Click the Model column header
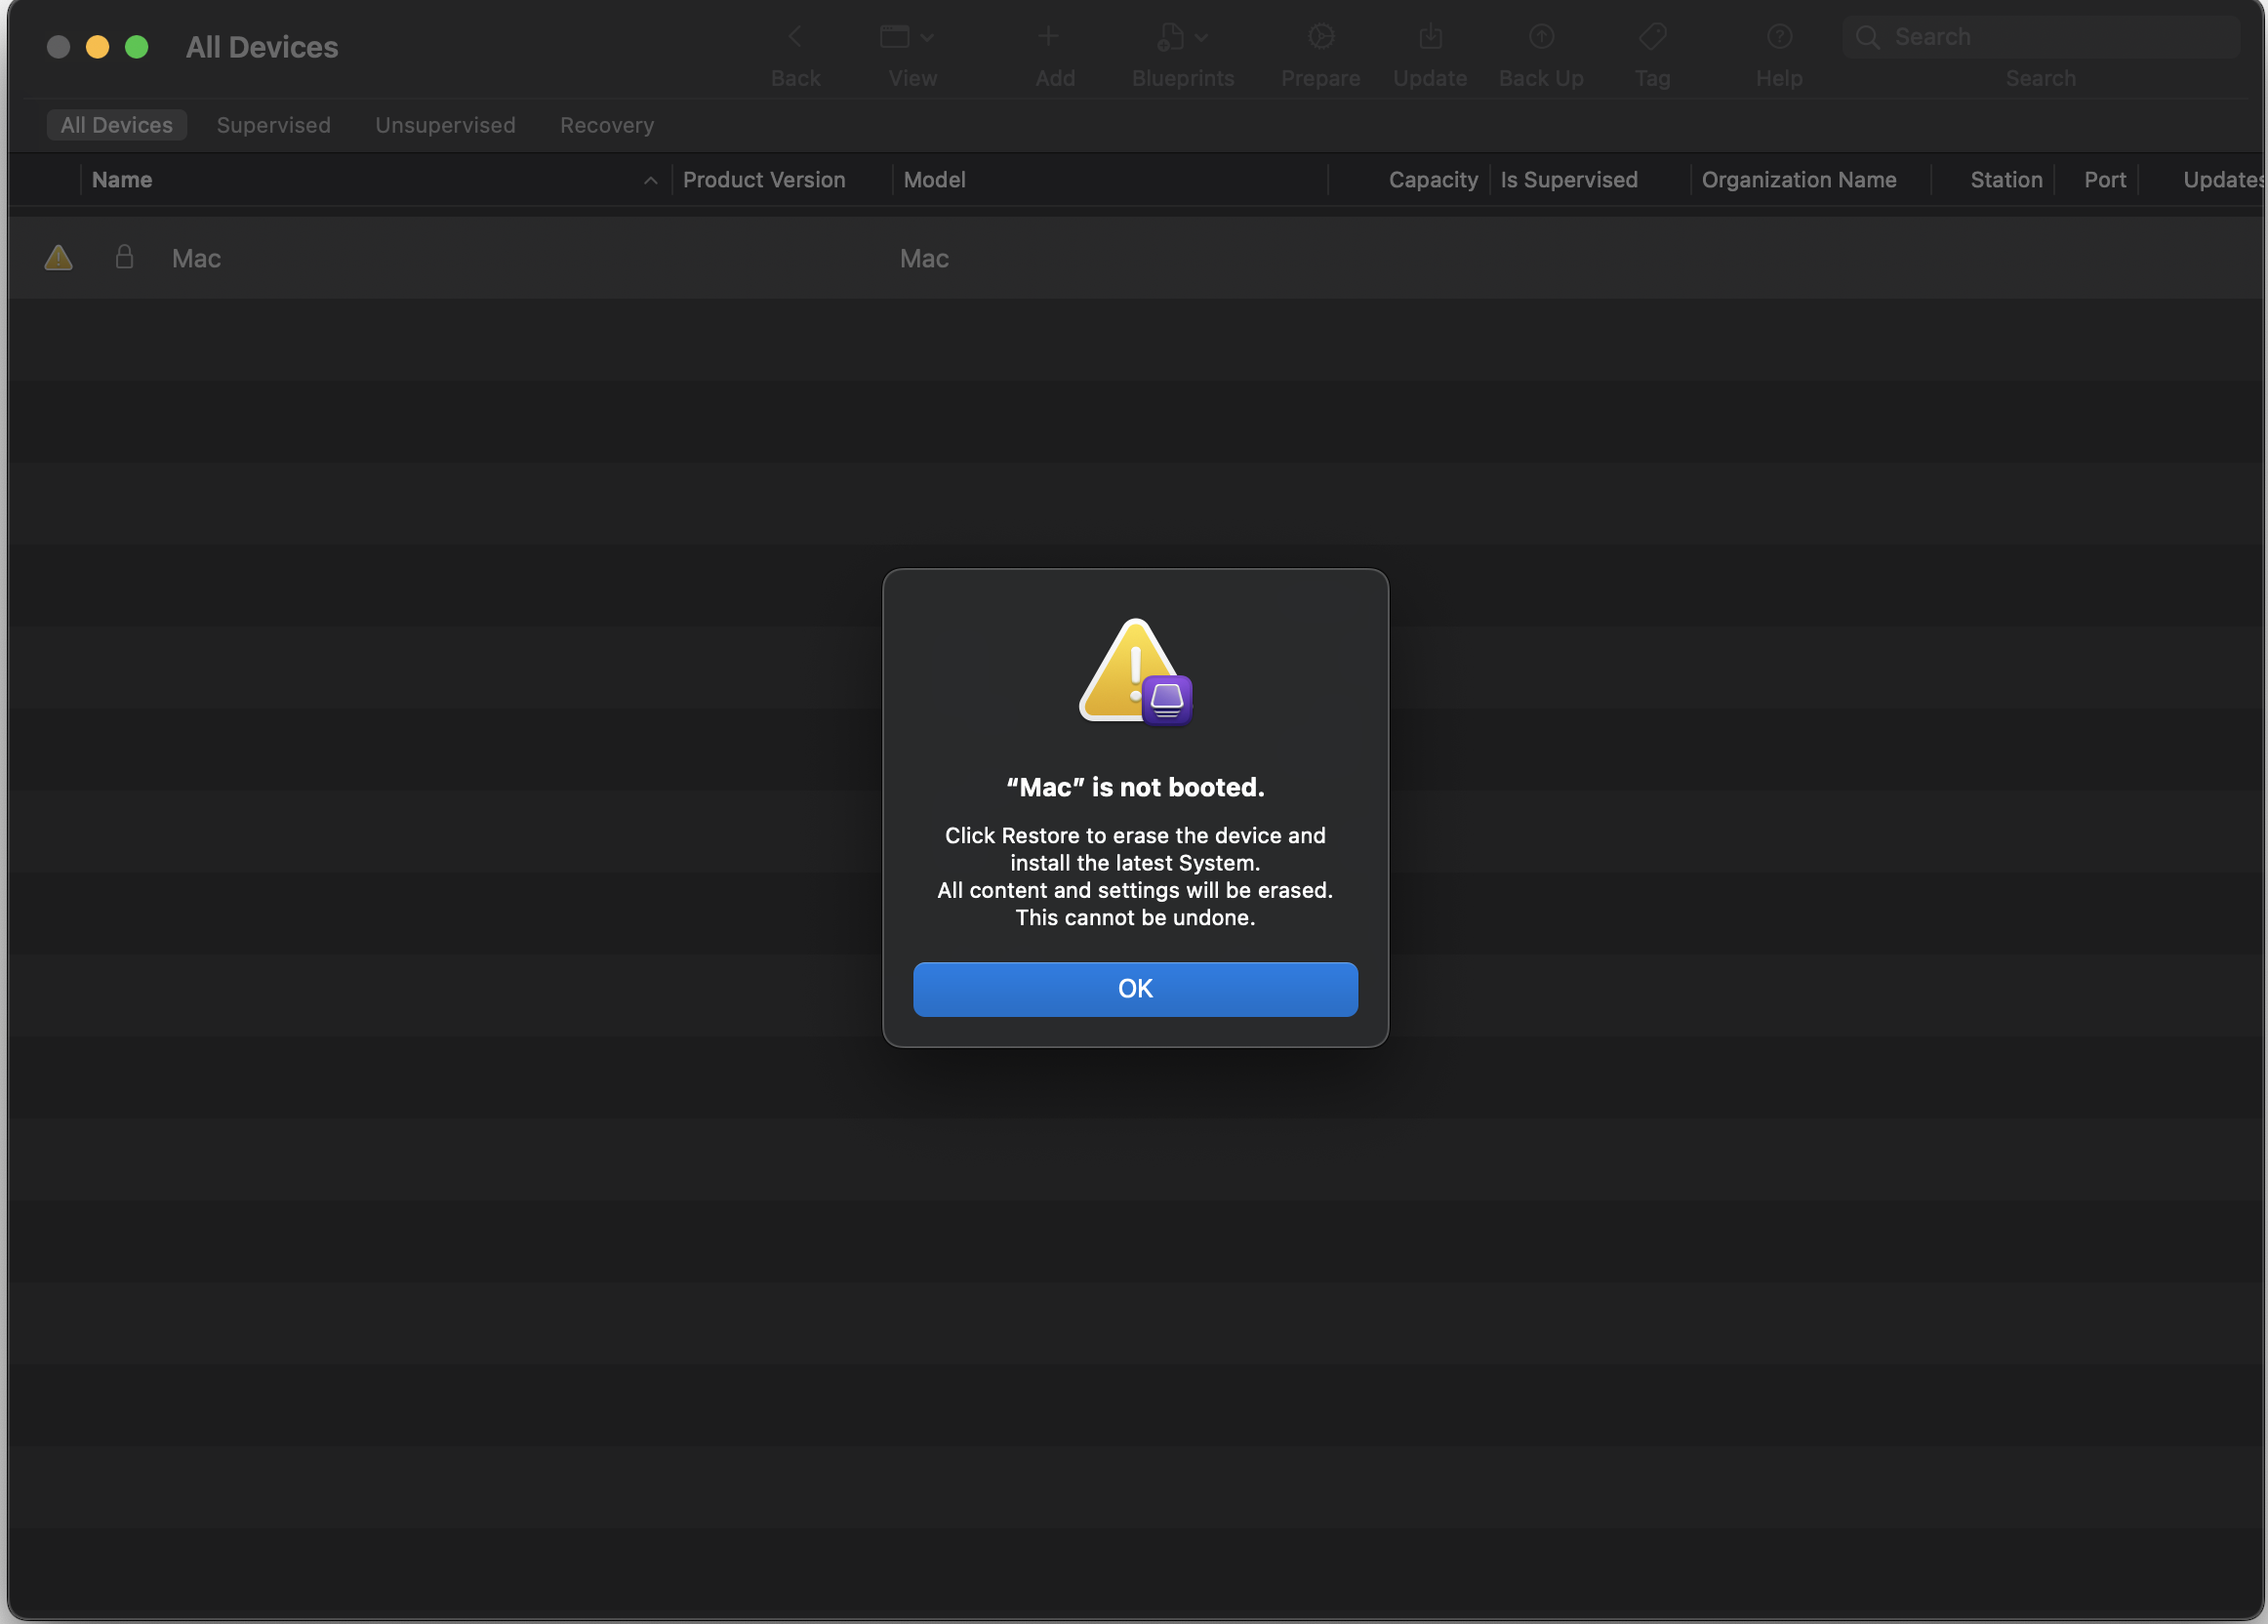Screen dimensions: 2268x1624 pos(935,180)
